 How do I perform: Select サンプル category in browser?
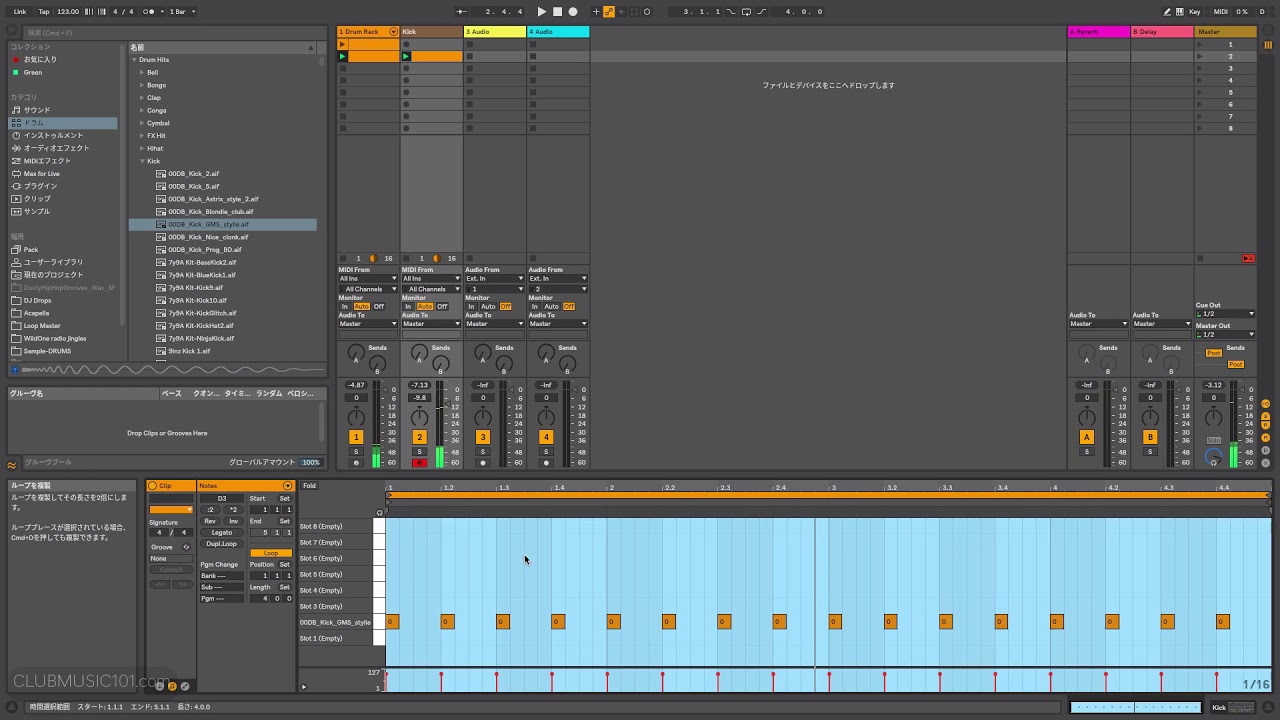pyautogui.click(x=37, y=211)
